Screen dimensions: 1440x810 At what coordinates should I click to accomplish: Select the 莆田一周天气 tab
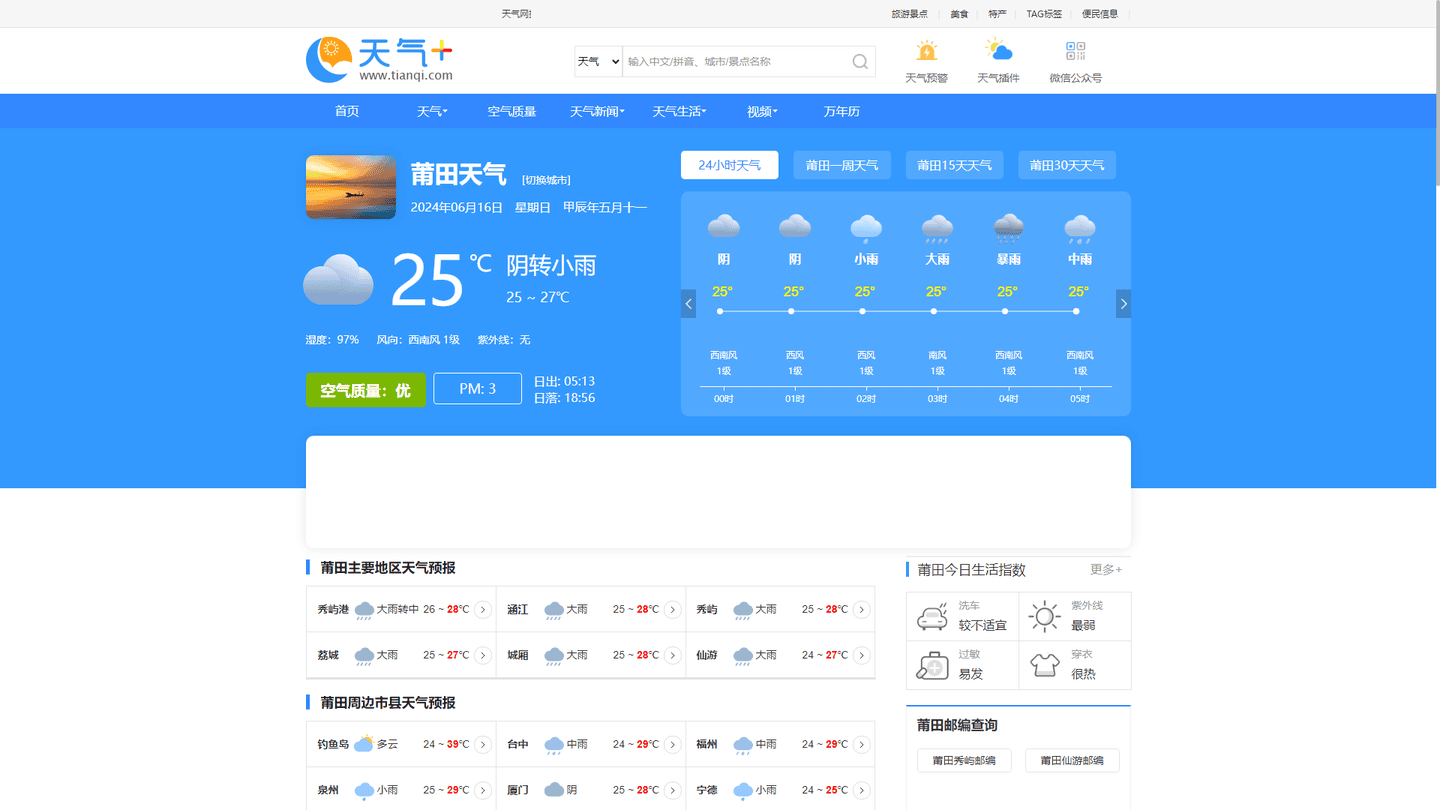coord(842,165)
